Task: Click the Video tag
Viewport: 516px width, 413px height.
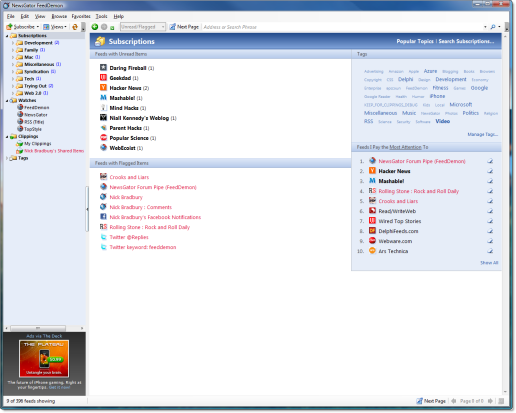Action: coord(443,121)
